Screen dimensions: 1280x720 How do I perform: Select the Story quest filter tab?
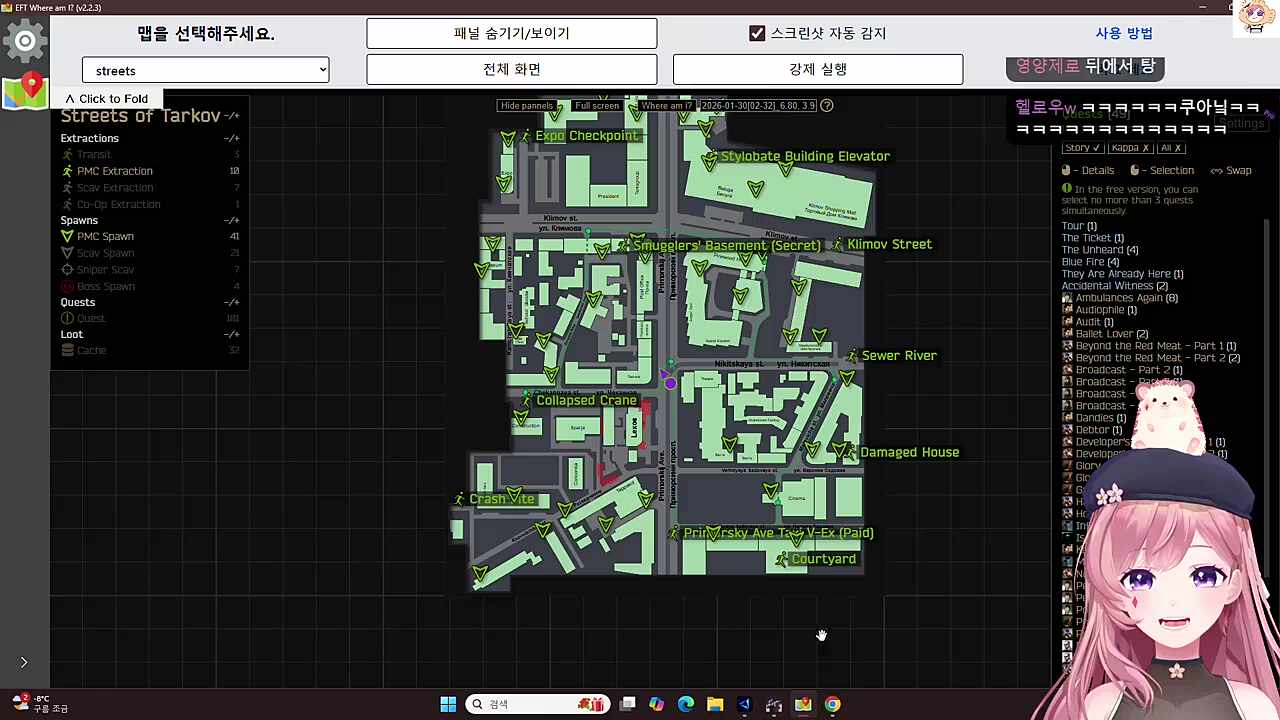coord(1081,148)
